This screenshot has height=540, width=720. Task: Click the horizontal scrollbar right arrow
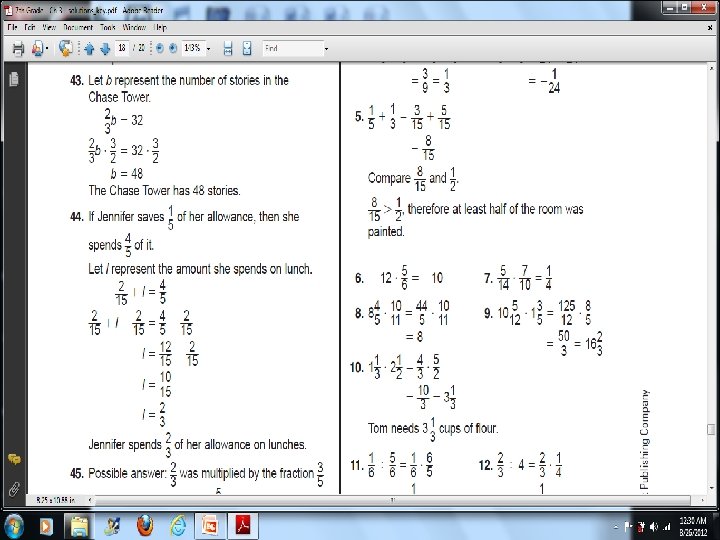pyautogui.click(x=703, y=500)
